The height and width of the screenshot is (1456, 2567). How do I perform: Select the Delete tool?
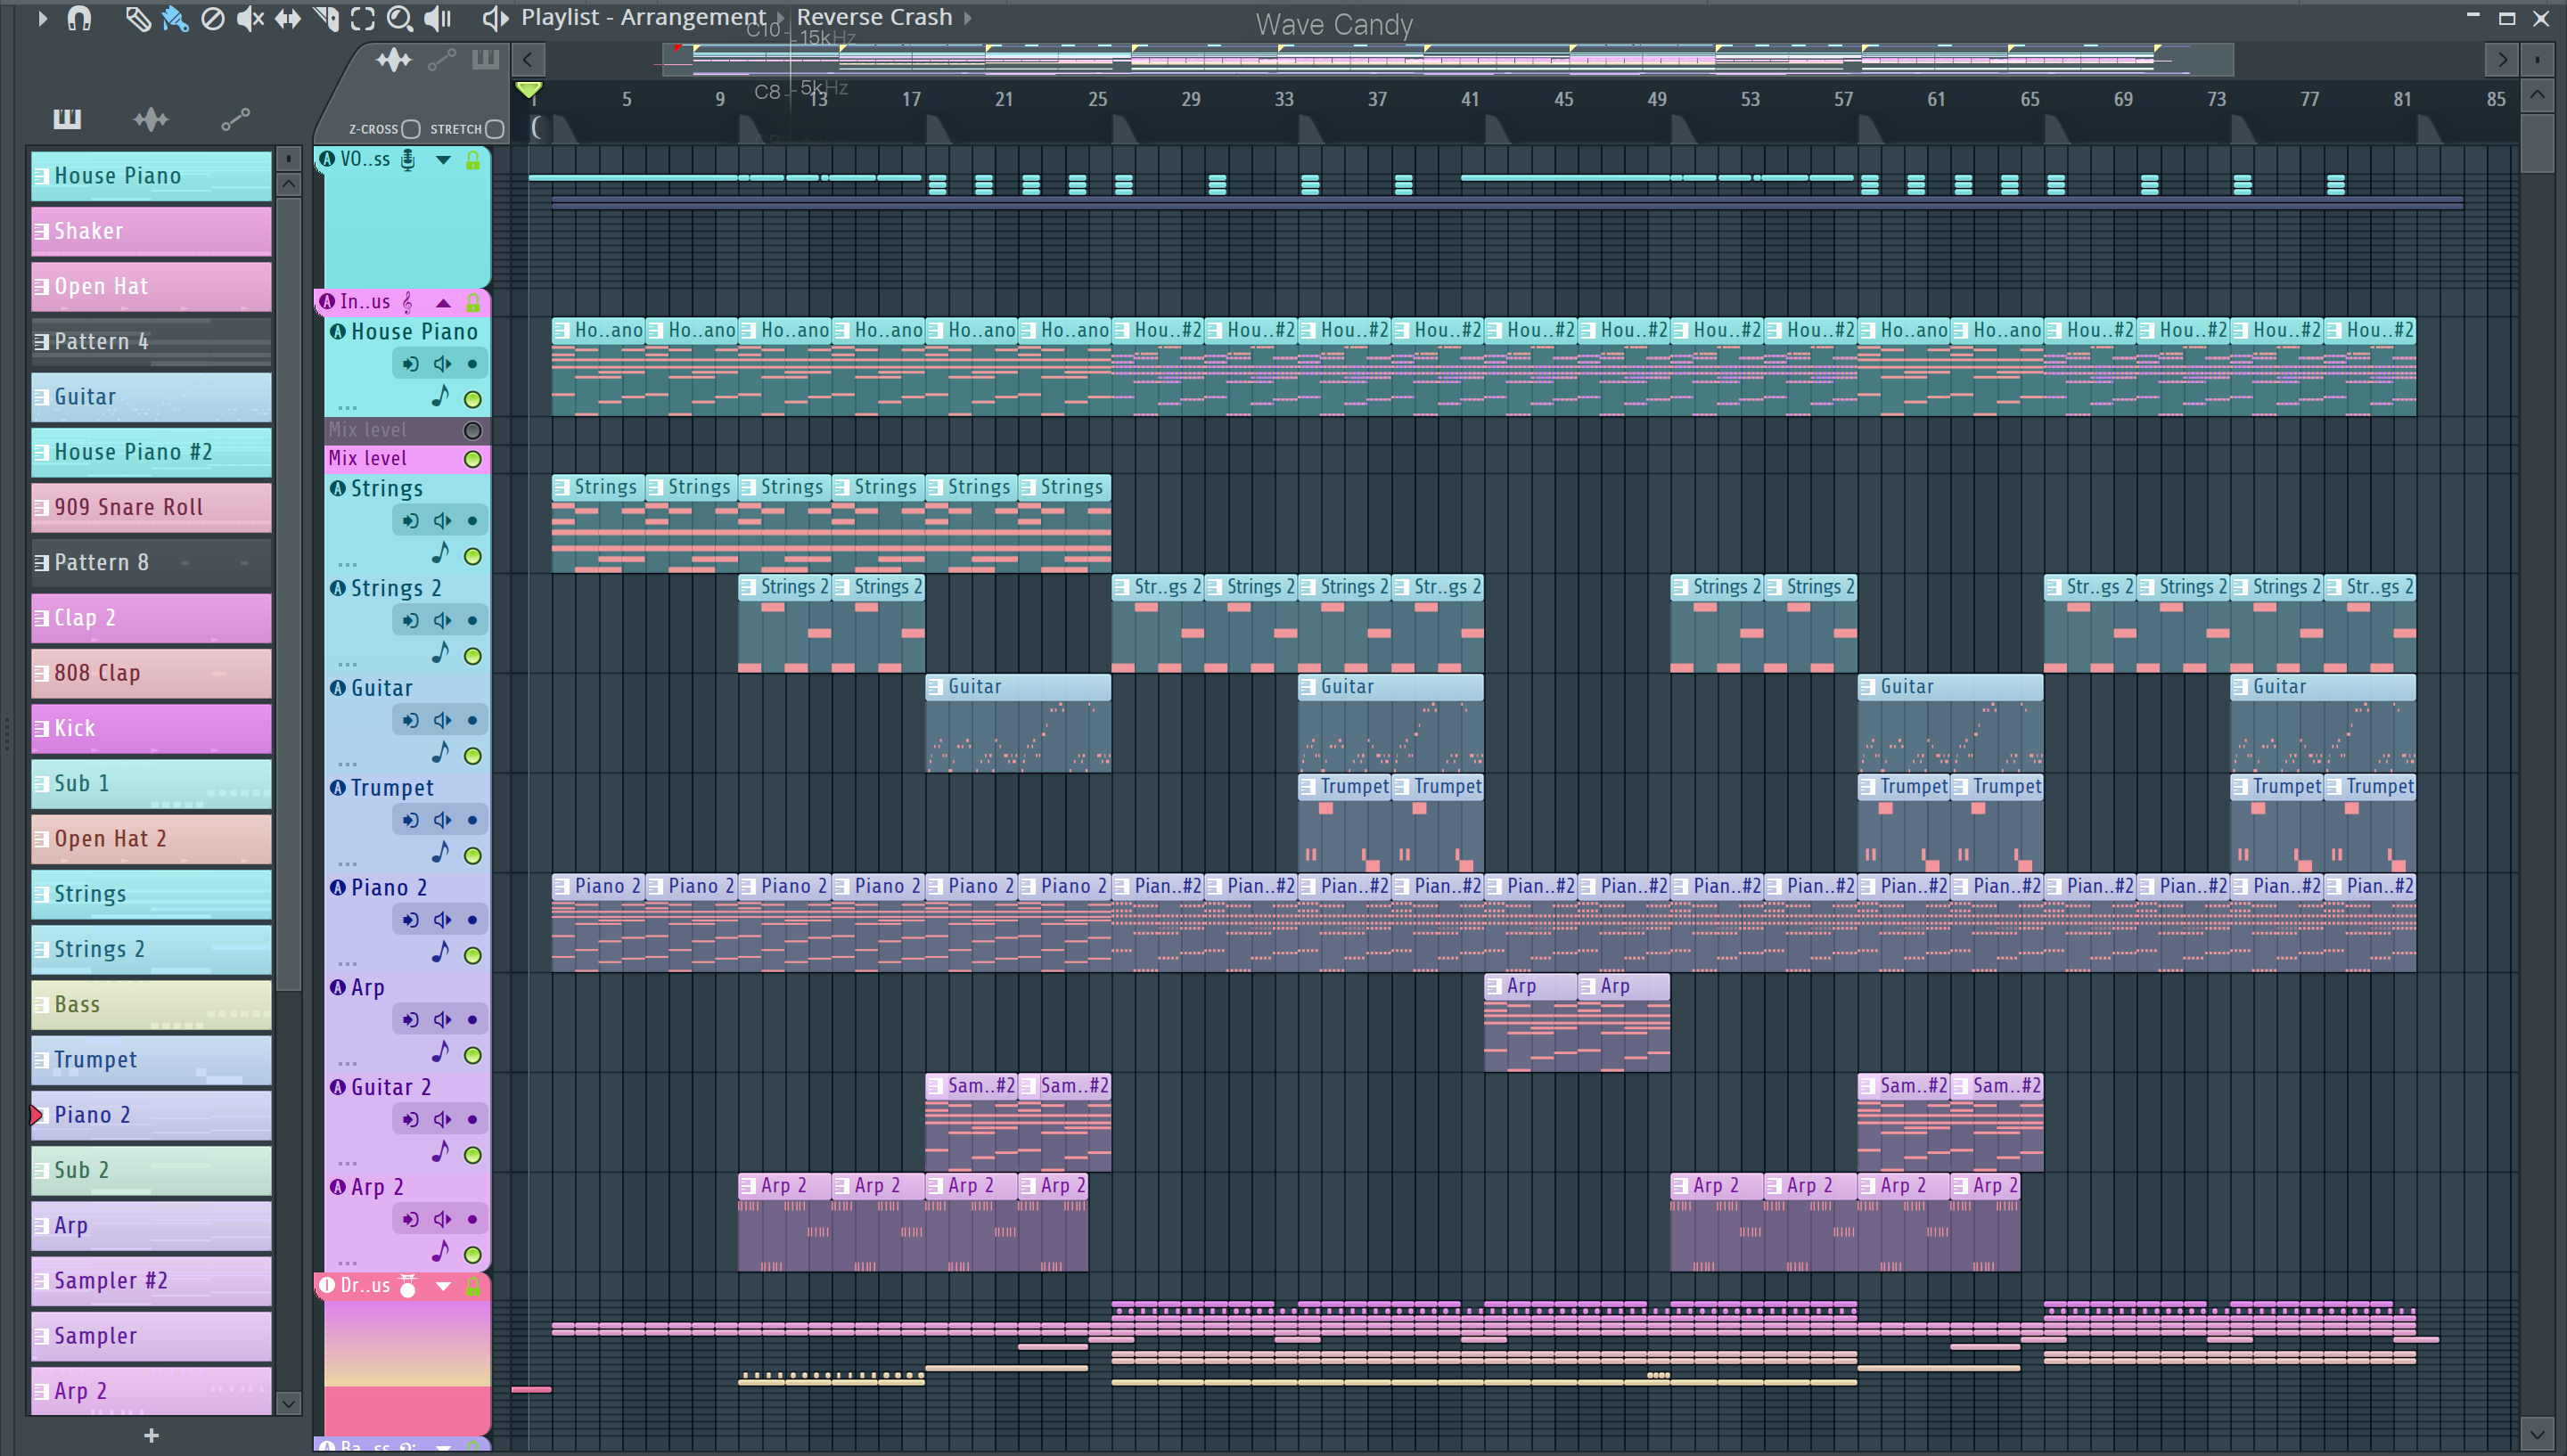212,18
